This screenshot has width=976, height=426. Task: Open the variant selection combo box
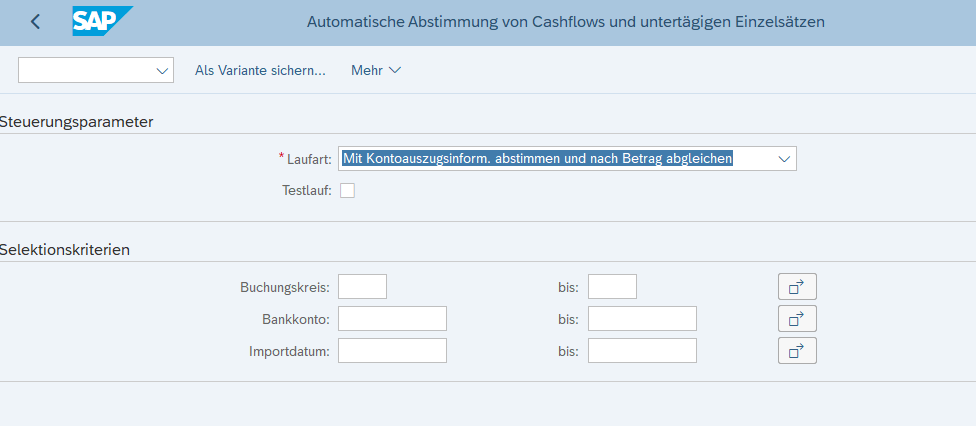pos(96,70)
